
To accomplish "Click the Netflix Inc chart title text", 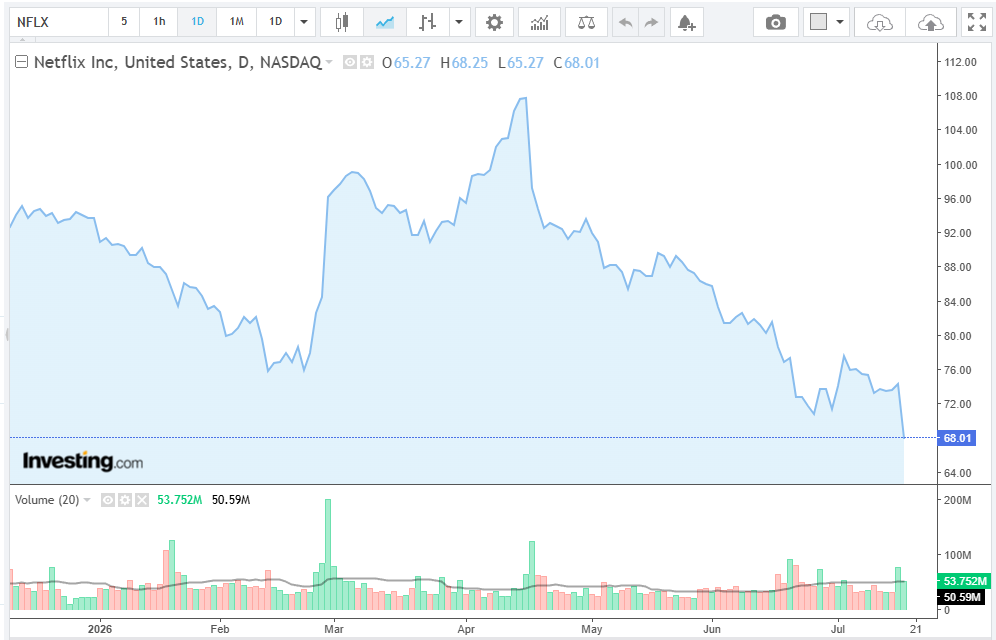I will [x=177, y=62].
